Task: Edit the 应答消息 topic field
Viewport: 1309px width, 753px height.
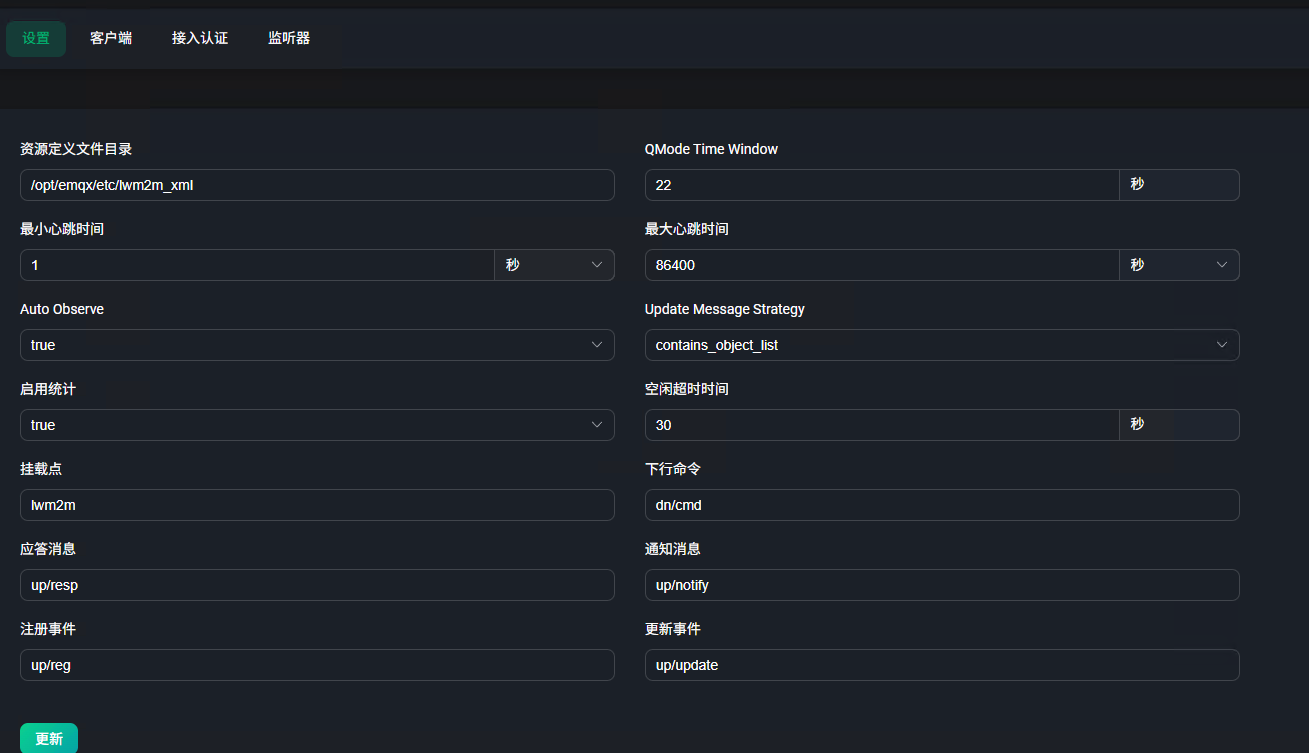Action: (x=317, y=585)
